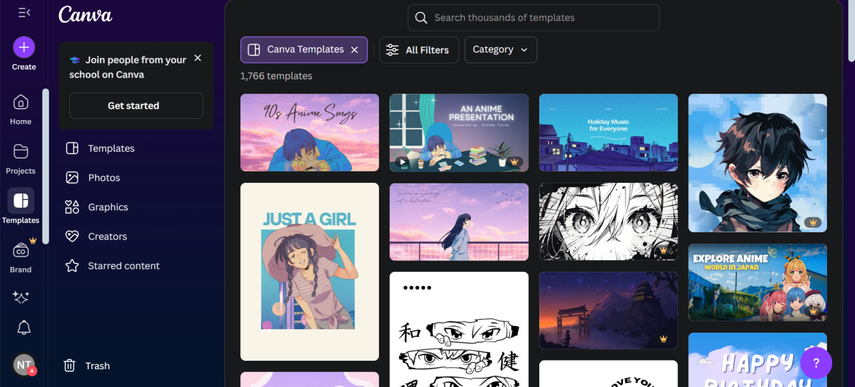855x387 pixels.
Task: Open the girl on pink balcony template
Action: tap(459, 222)
